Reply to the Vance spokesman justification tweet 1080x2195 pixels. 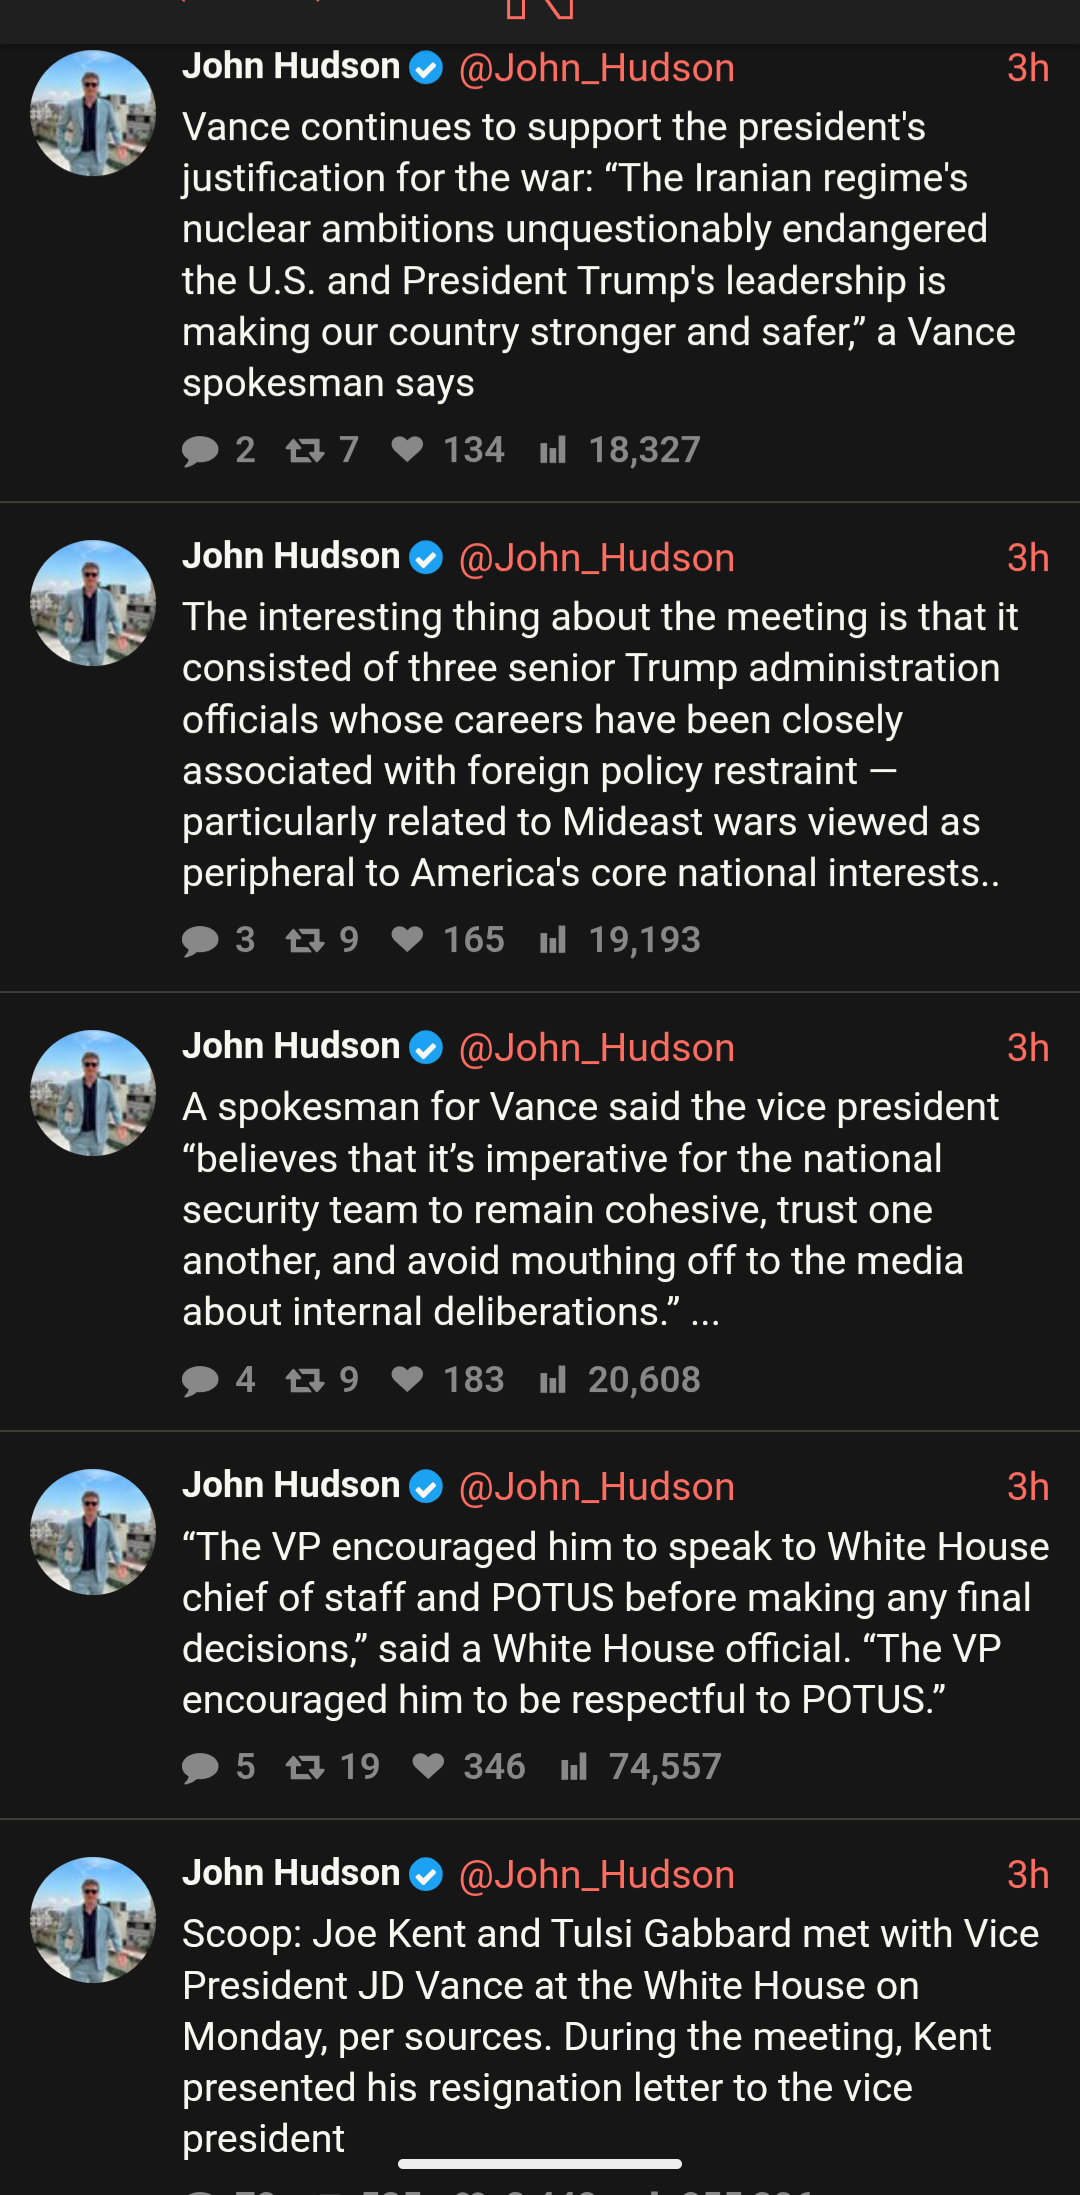201,451
